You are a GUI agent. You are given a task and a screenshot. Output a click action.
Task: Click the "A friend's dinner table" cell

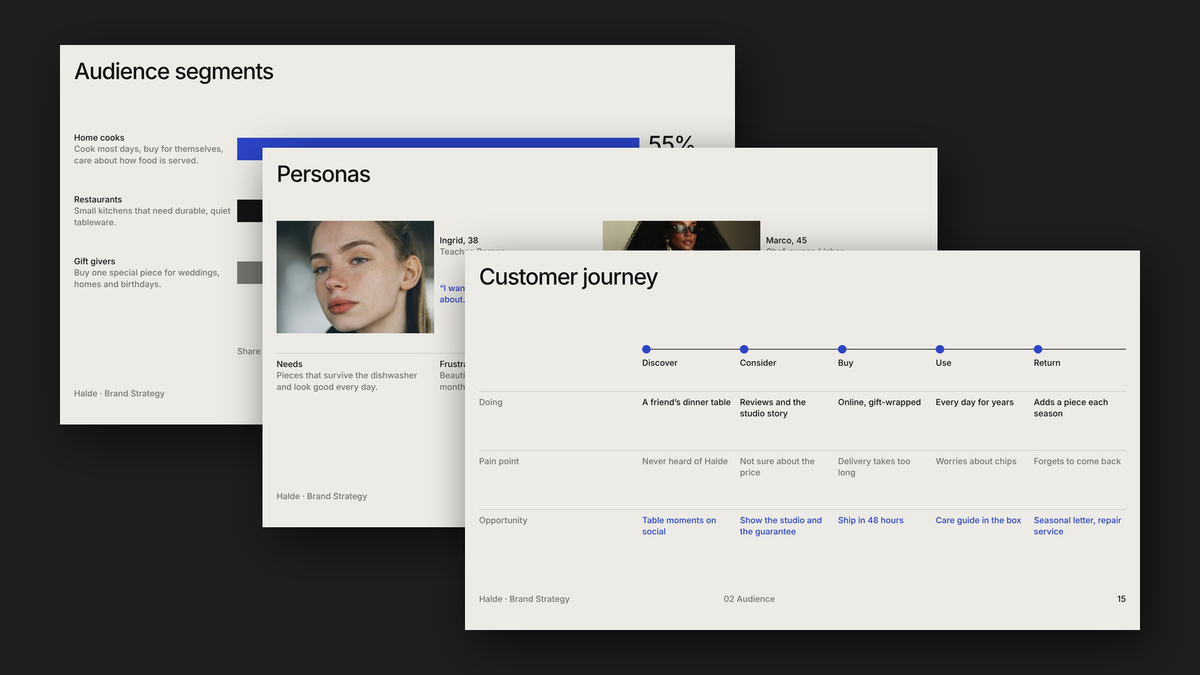(686, 402)
